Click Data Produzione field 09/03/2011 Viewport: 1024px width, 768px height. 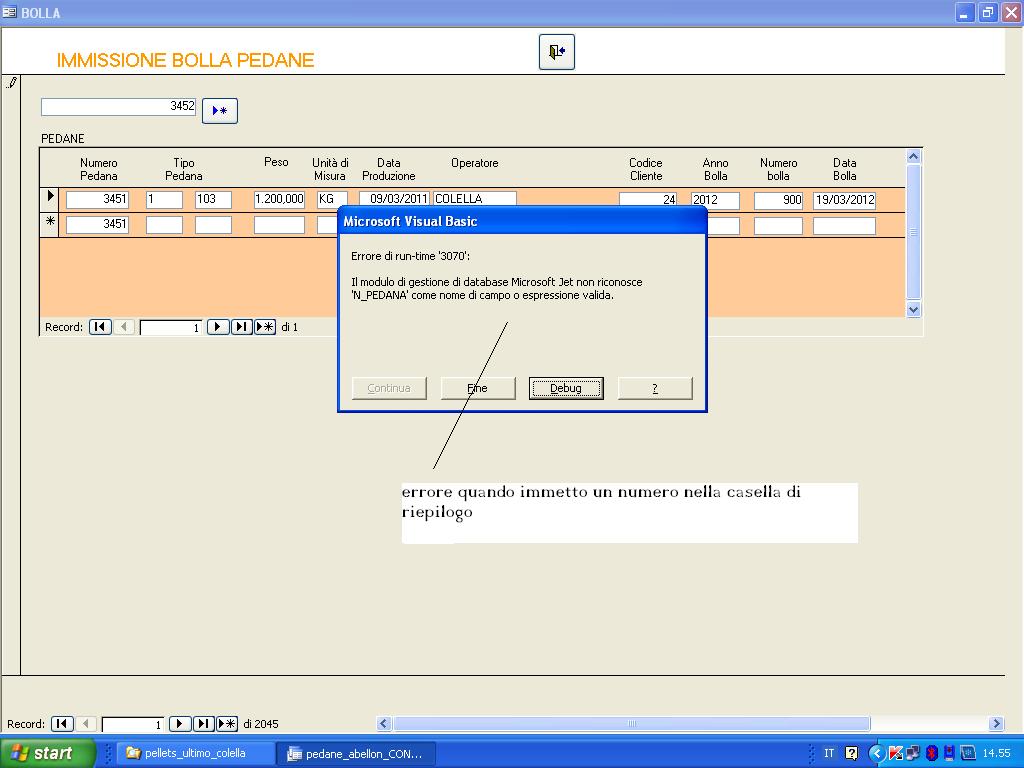coord(394,199)
